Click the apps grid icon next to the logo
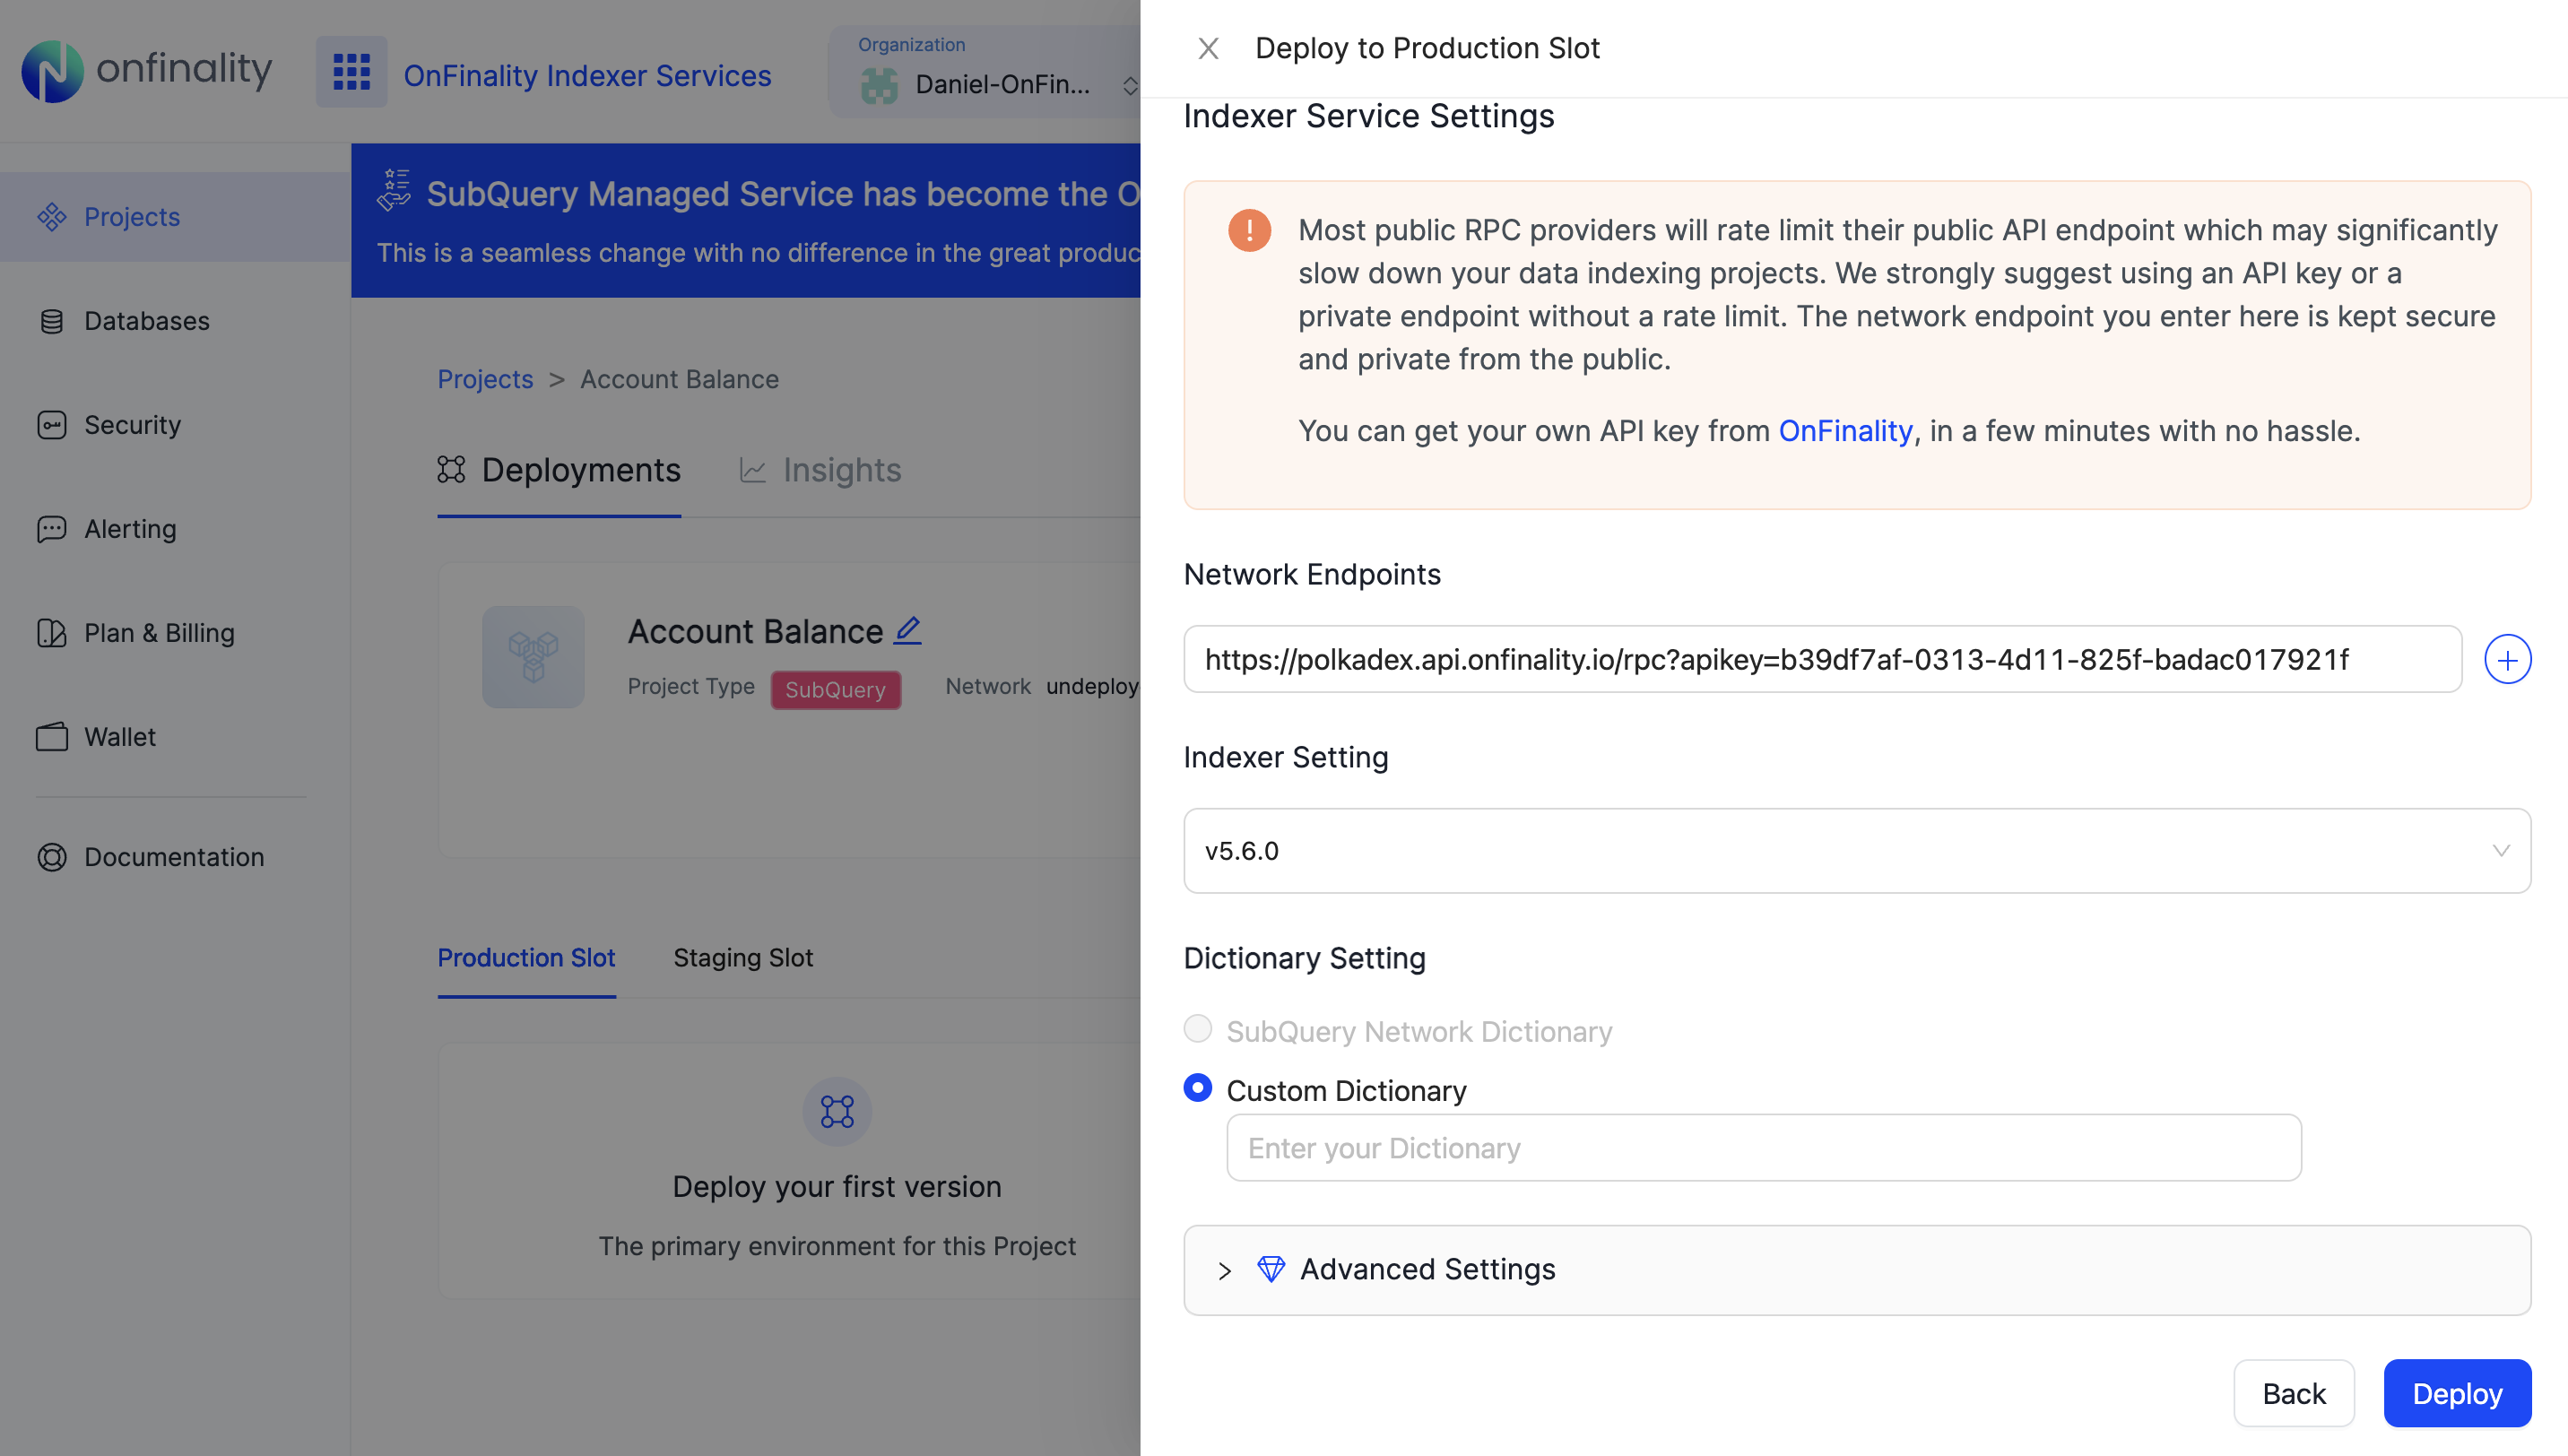Viewport: 2568px width, 1456px height. pyautogui.click(x=351, y=71)
